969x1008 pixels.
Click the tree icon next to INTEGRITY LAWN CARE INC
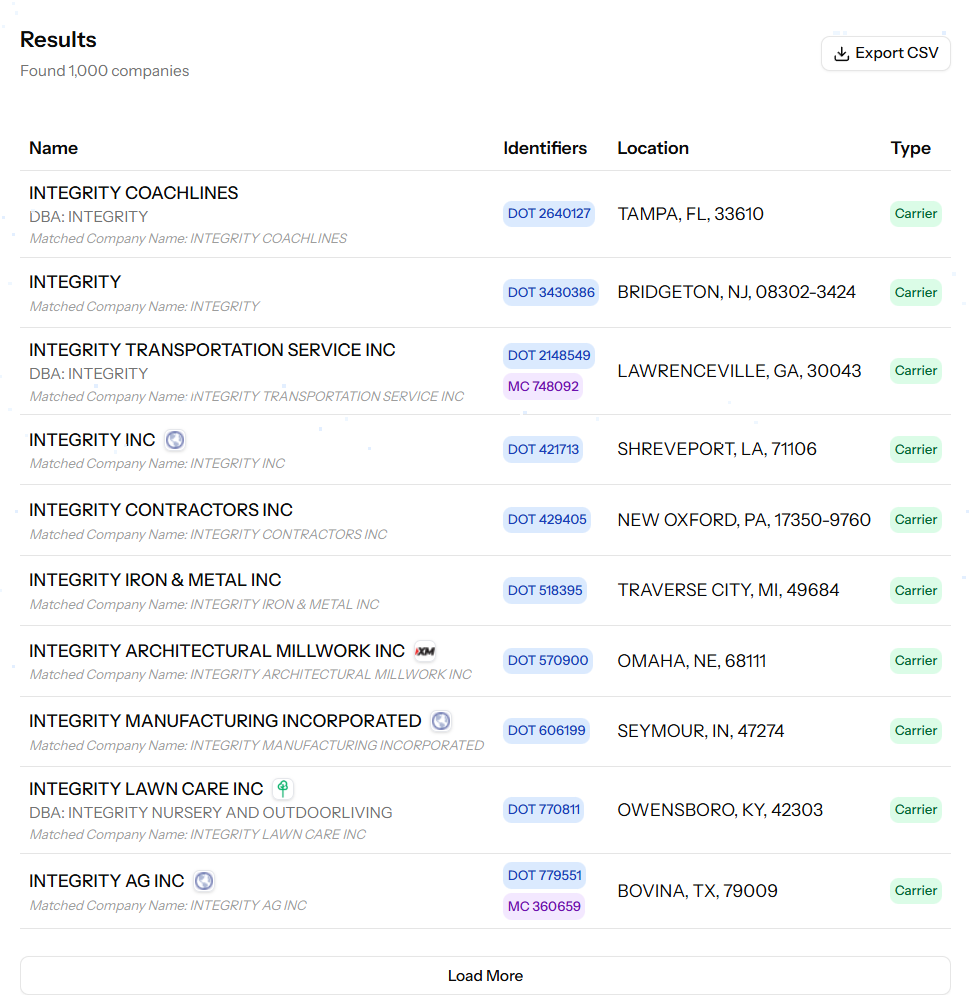283,789
